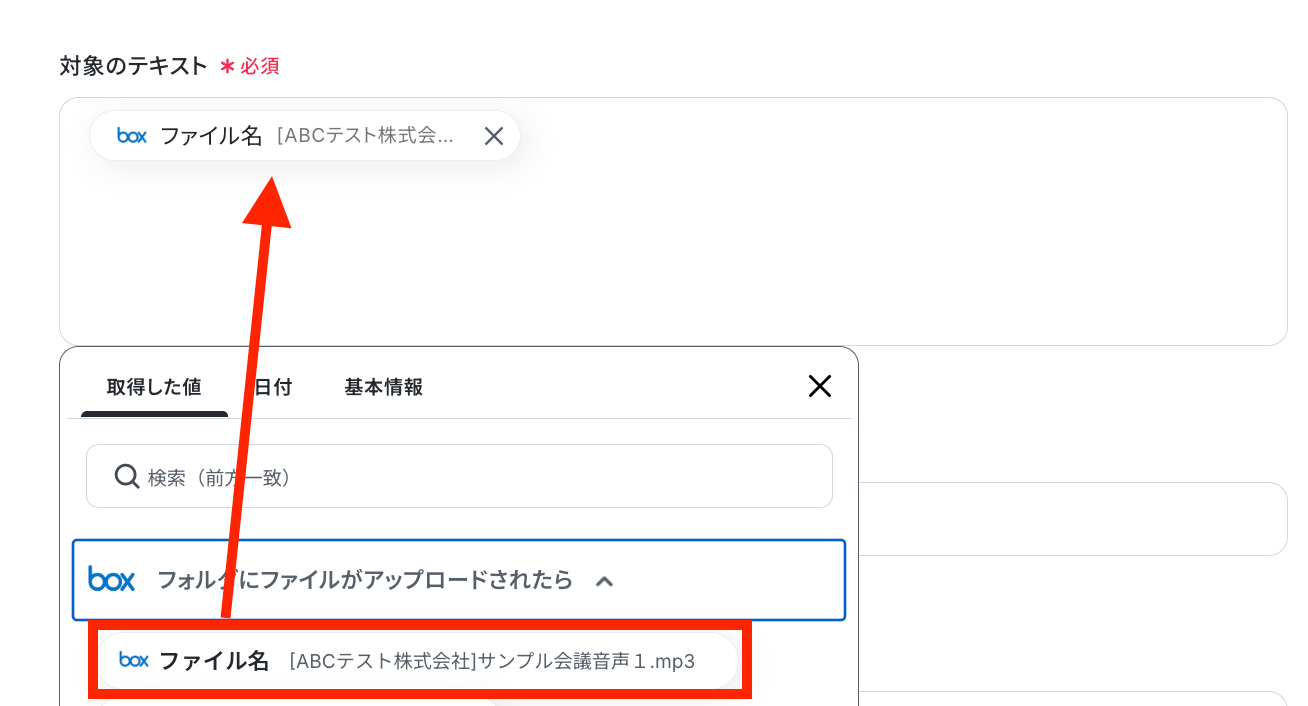The height and width of the screenshot is (706, 1308).
Task: Click the truncated [ABCテスト株式会... chip value
Action: point(366,136)
